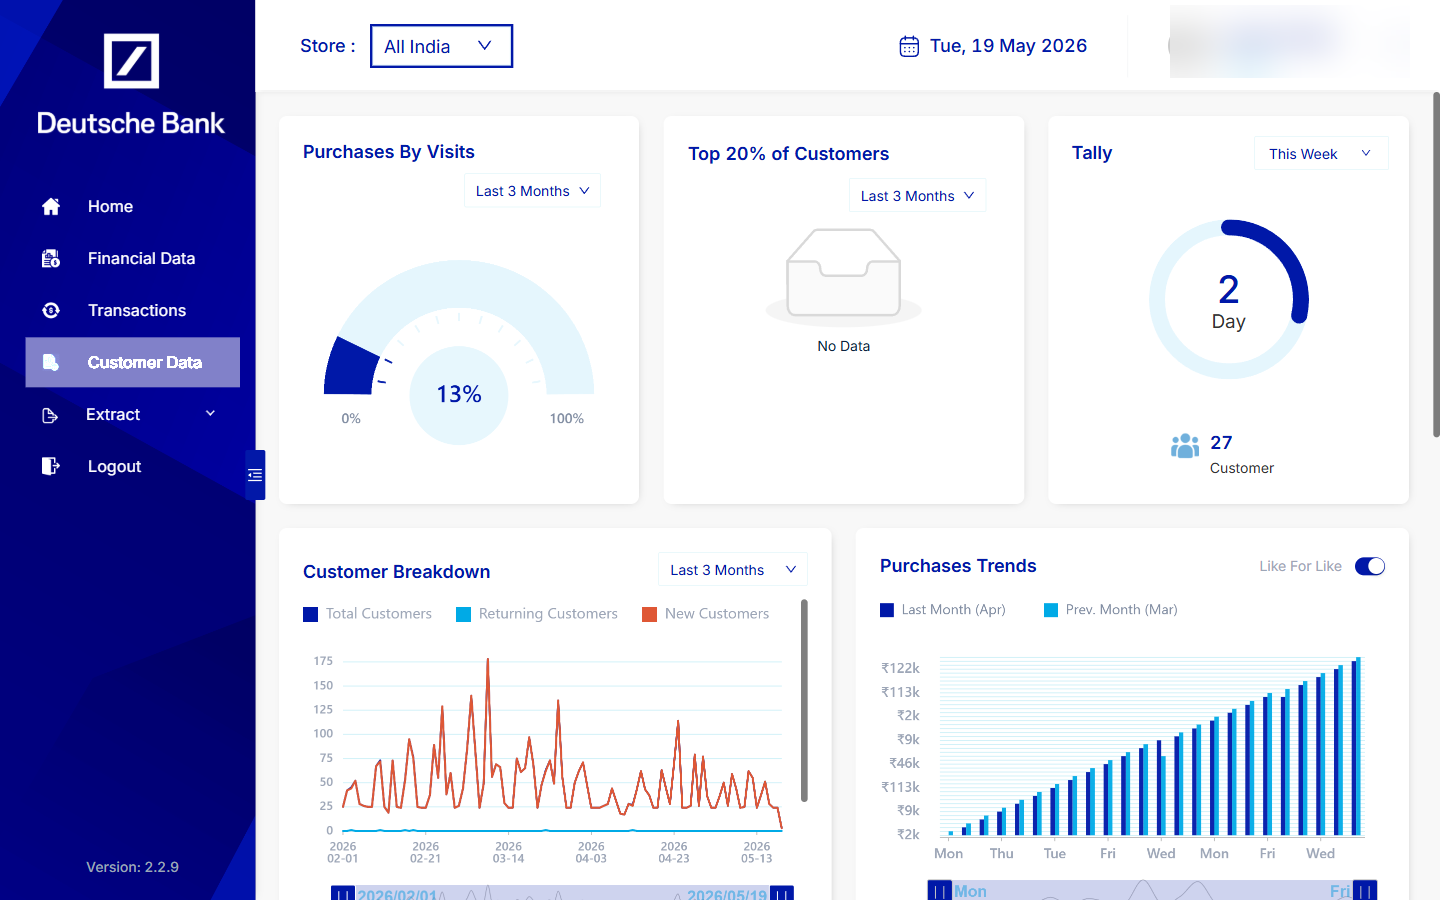Click the No Data label

[843, 346]
